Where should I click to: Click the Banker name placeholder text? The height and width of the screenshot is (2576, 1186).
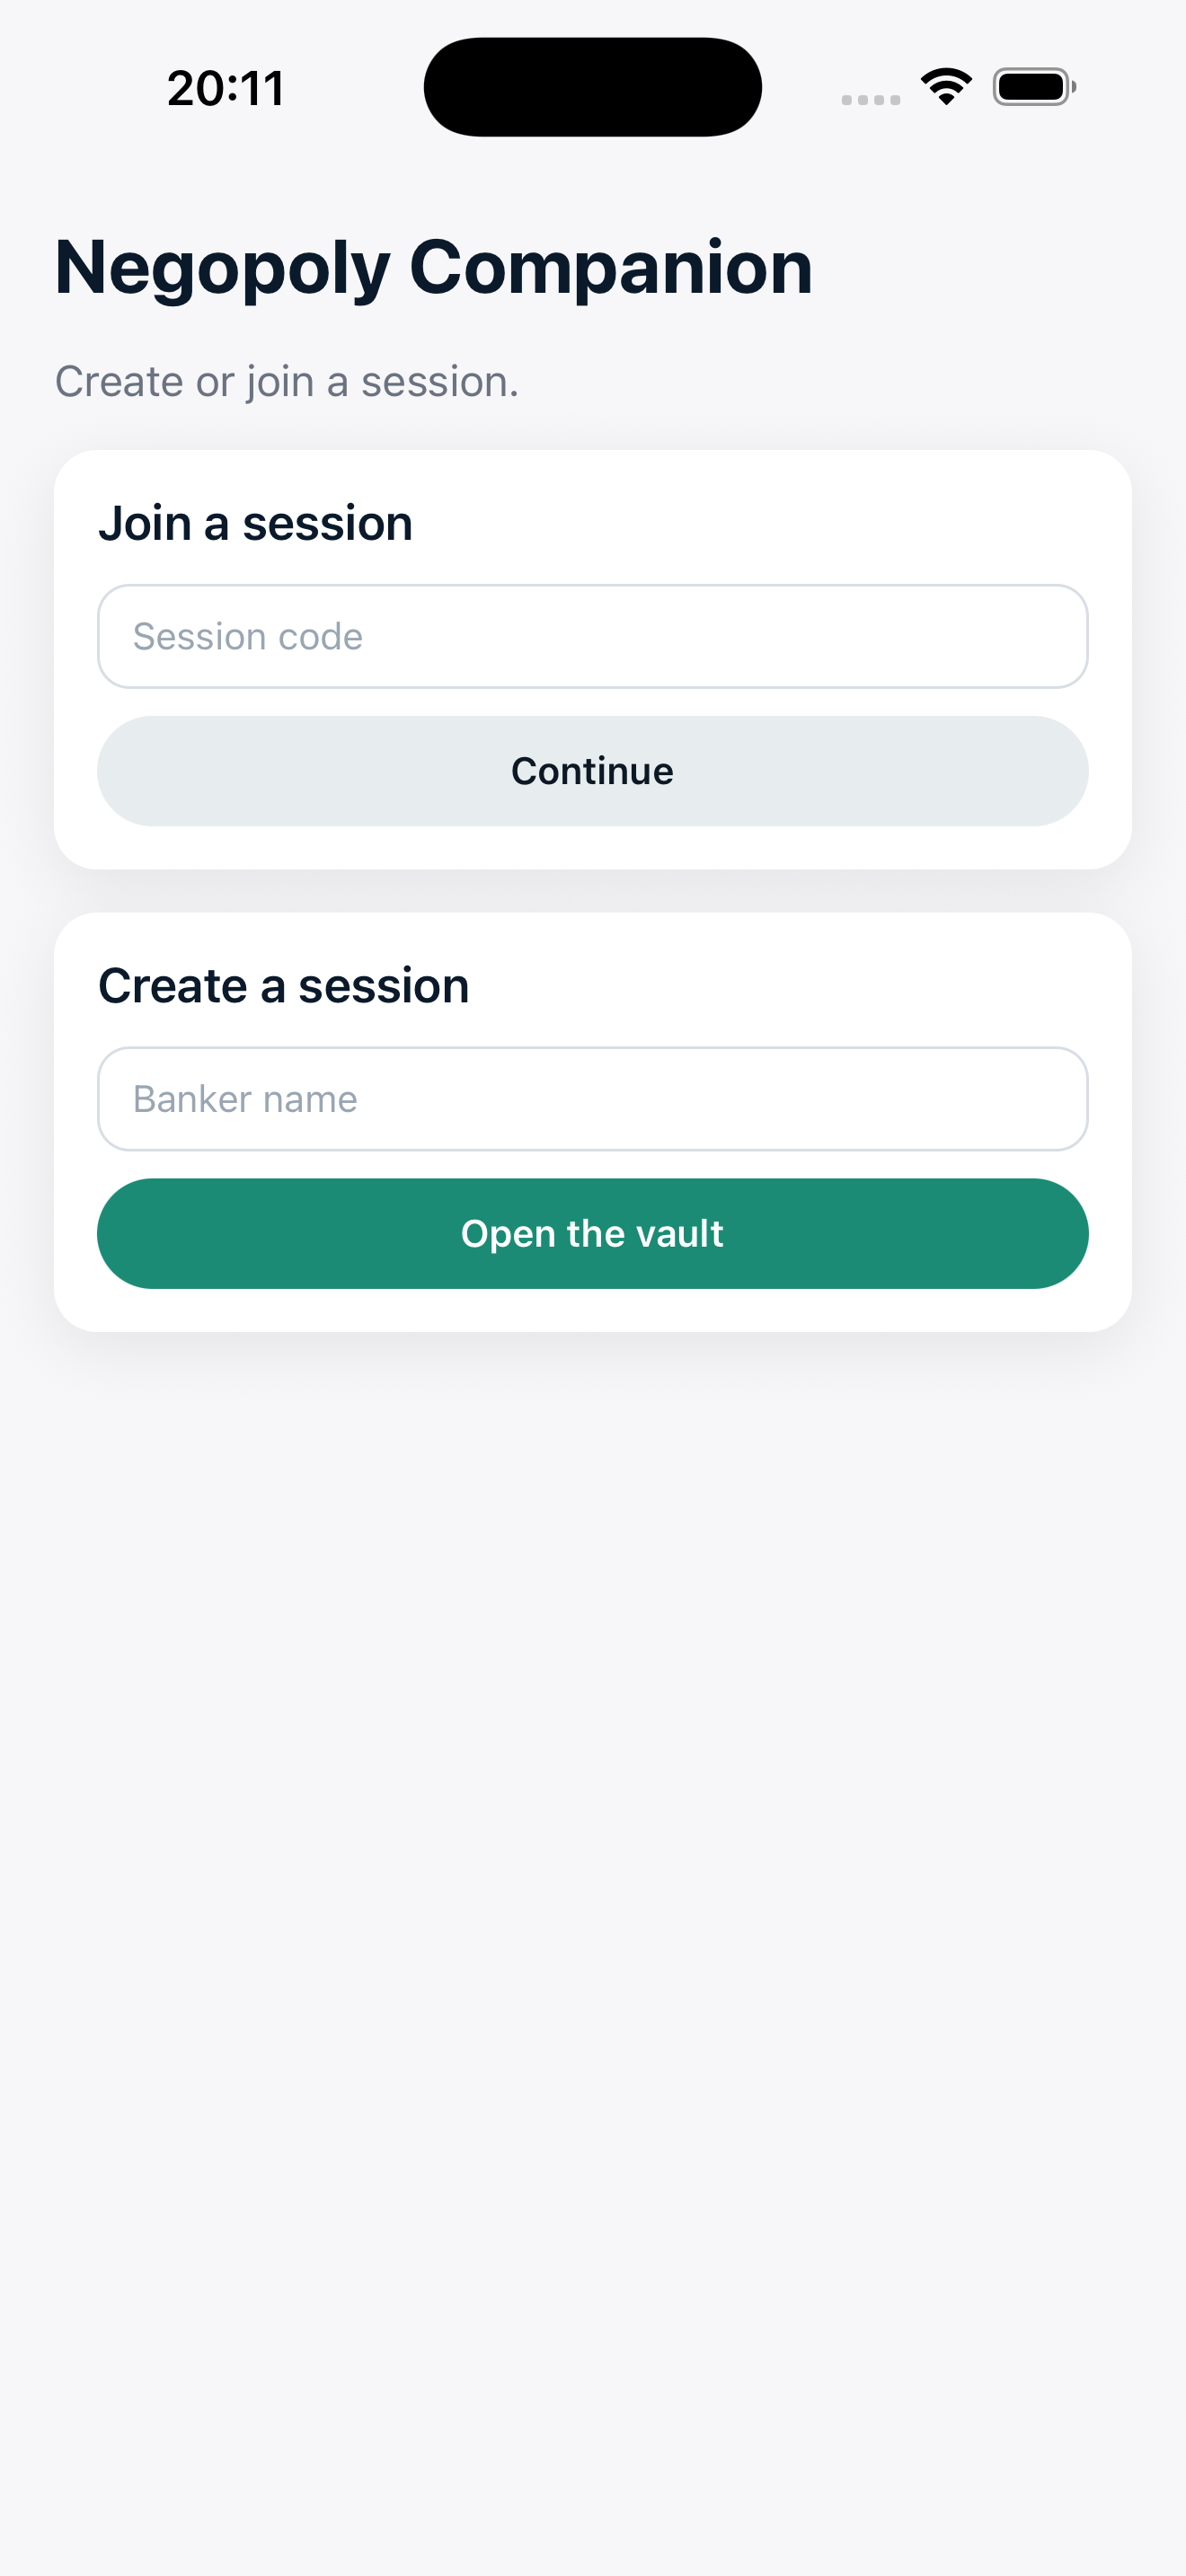(245, 1099)
